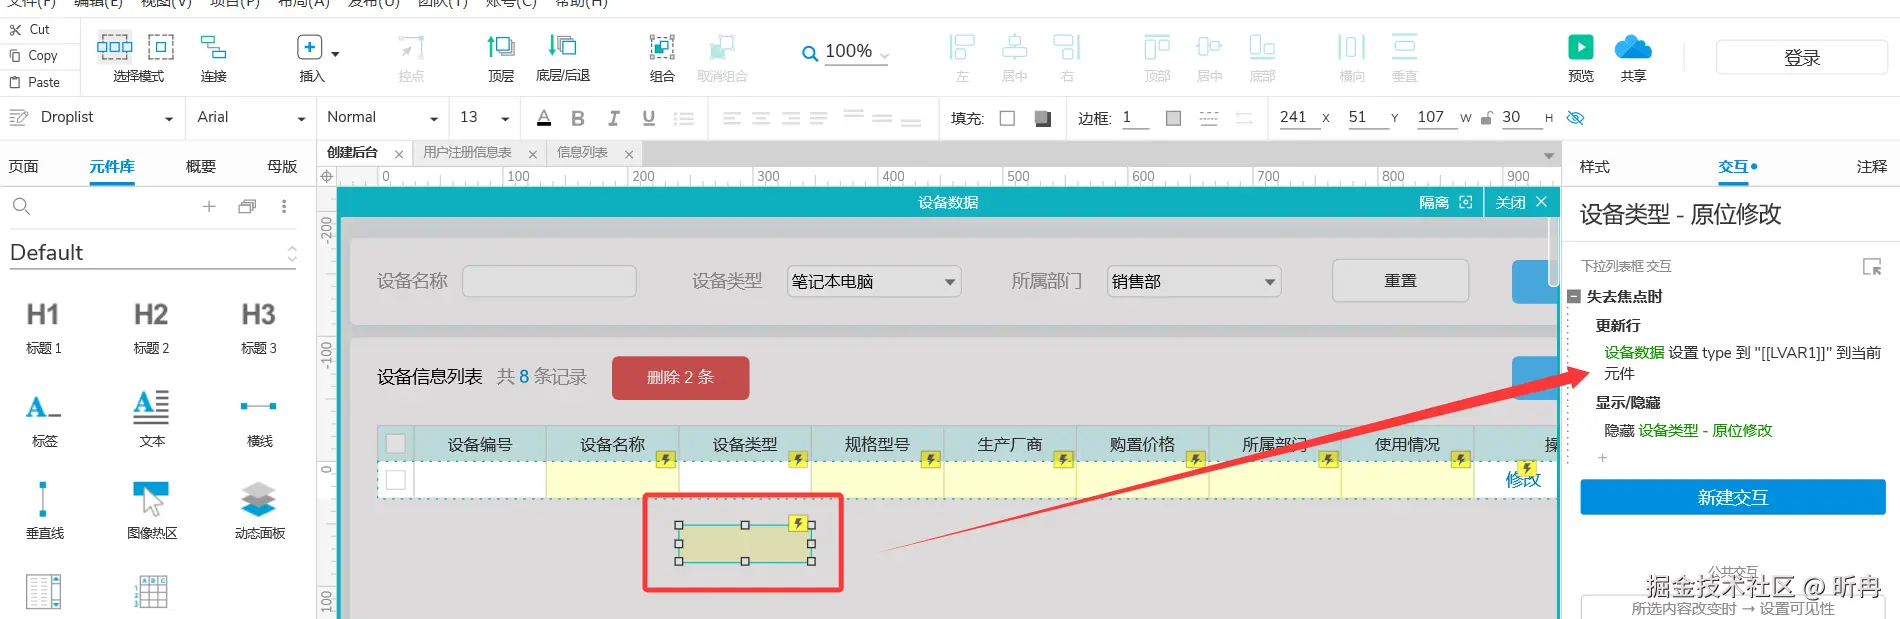
Task: Click the Cut scissors command
Action: point(30,30)
